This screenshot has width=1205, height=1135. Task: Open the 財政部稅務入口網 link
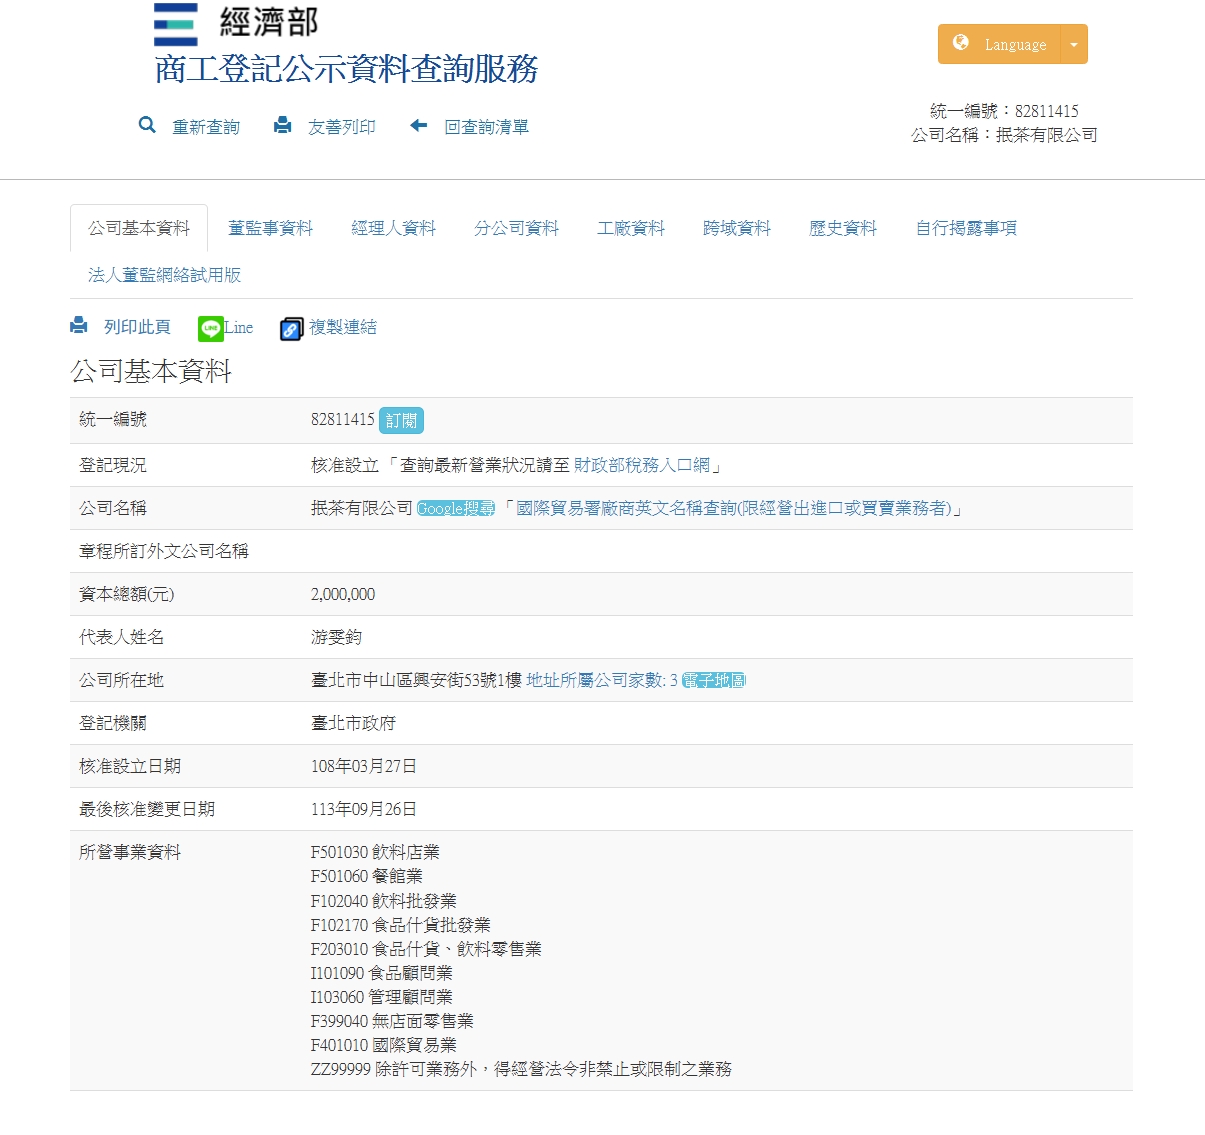[x=642, y=465]
